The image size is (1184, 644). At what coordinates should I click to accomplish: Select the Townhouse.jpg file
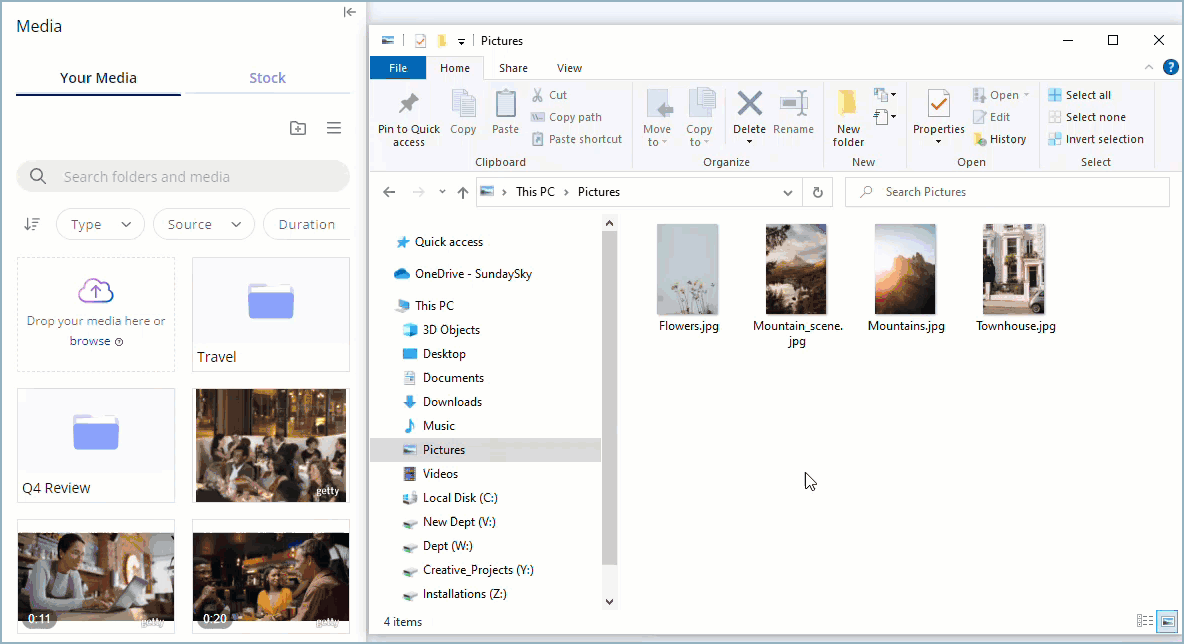[x=1015, y=279]
